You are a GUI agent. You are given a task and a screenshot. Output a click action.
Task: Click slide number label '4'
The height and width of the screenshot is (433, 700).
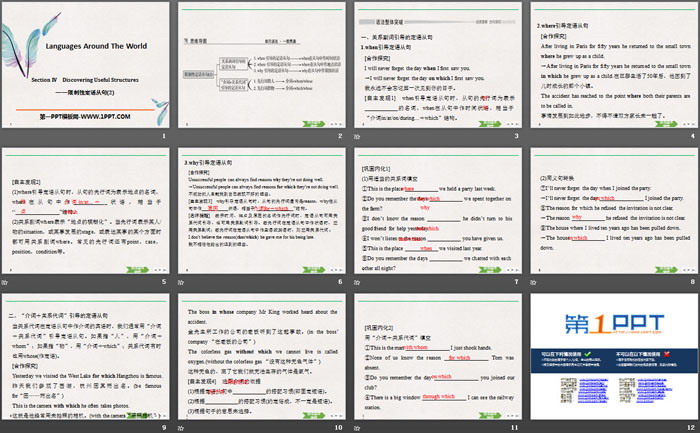(693, 136)
